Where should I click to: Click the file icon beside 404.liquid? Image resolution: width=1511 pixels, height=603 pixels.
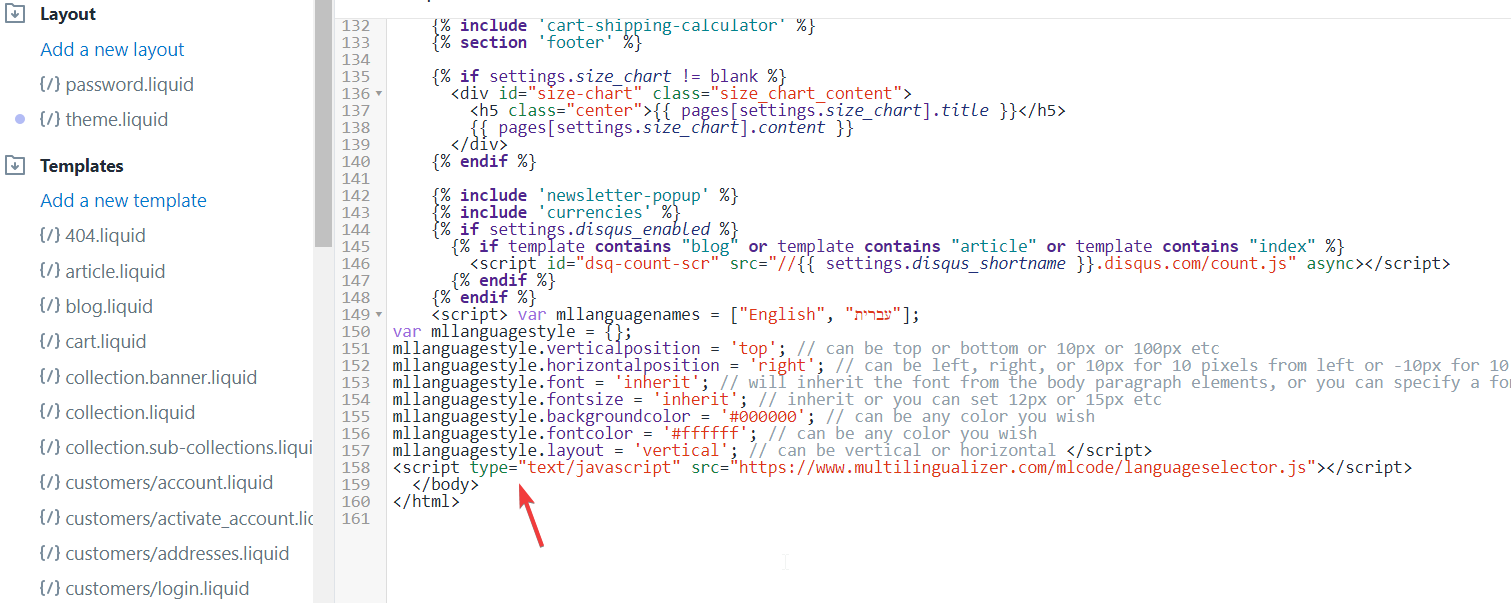point(49,235)
